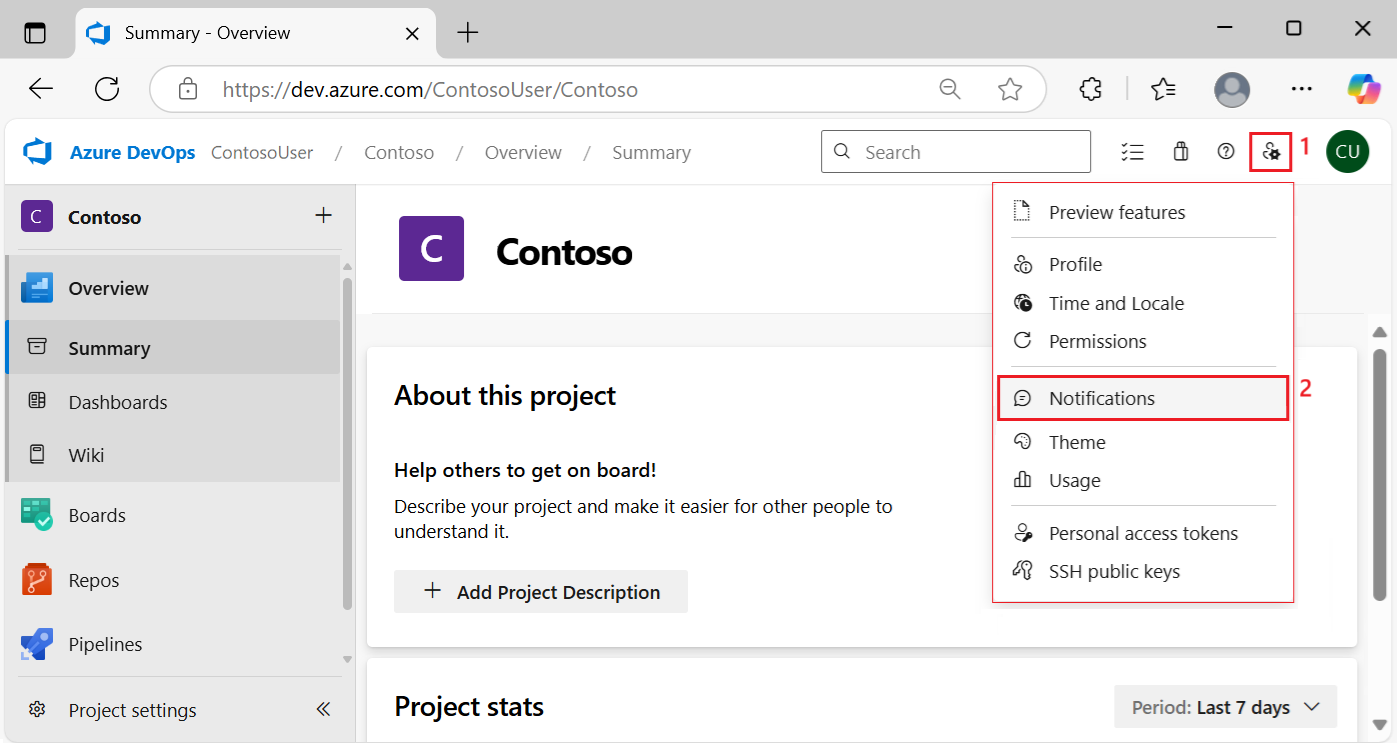Open the work items checklist icon
Image resolution: width=1397 pixels, height=743 pixels.
click(1132, 151)
